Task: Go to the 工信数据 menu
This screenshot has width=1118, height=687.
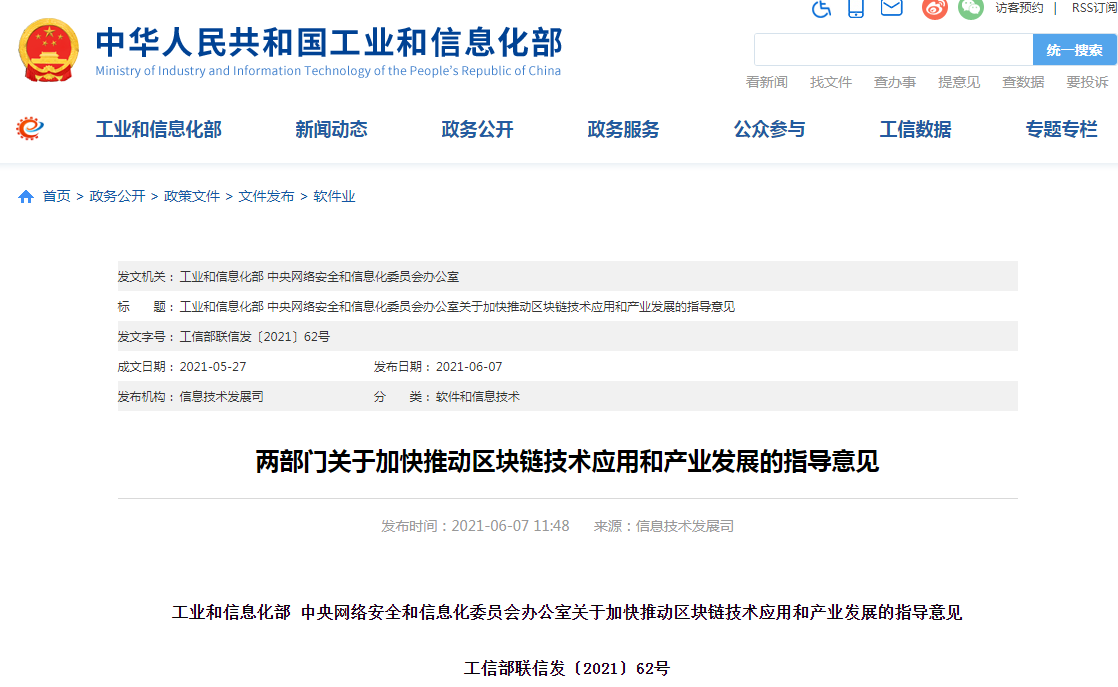Action: point(915,129)
